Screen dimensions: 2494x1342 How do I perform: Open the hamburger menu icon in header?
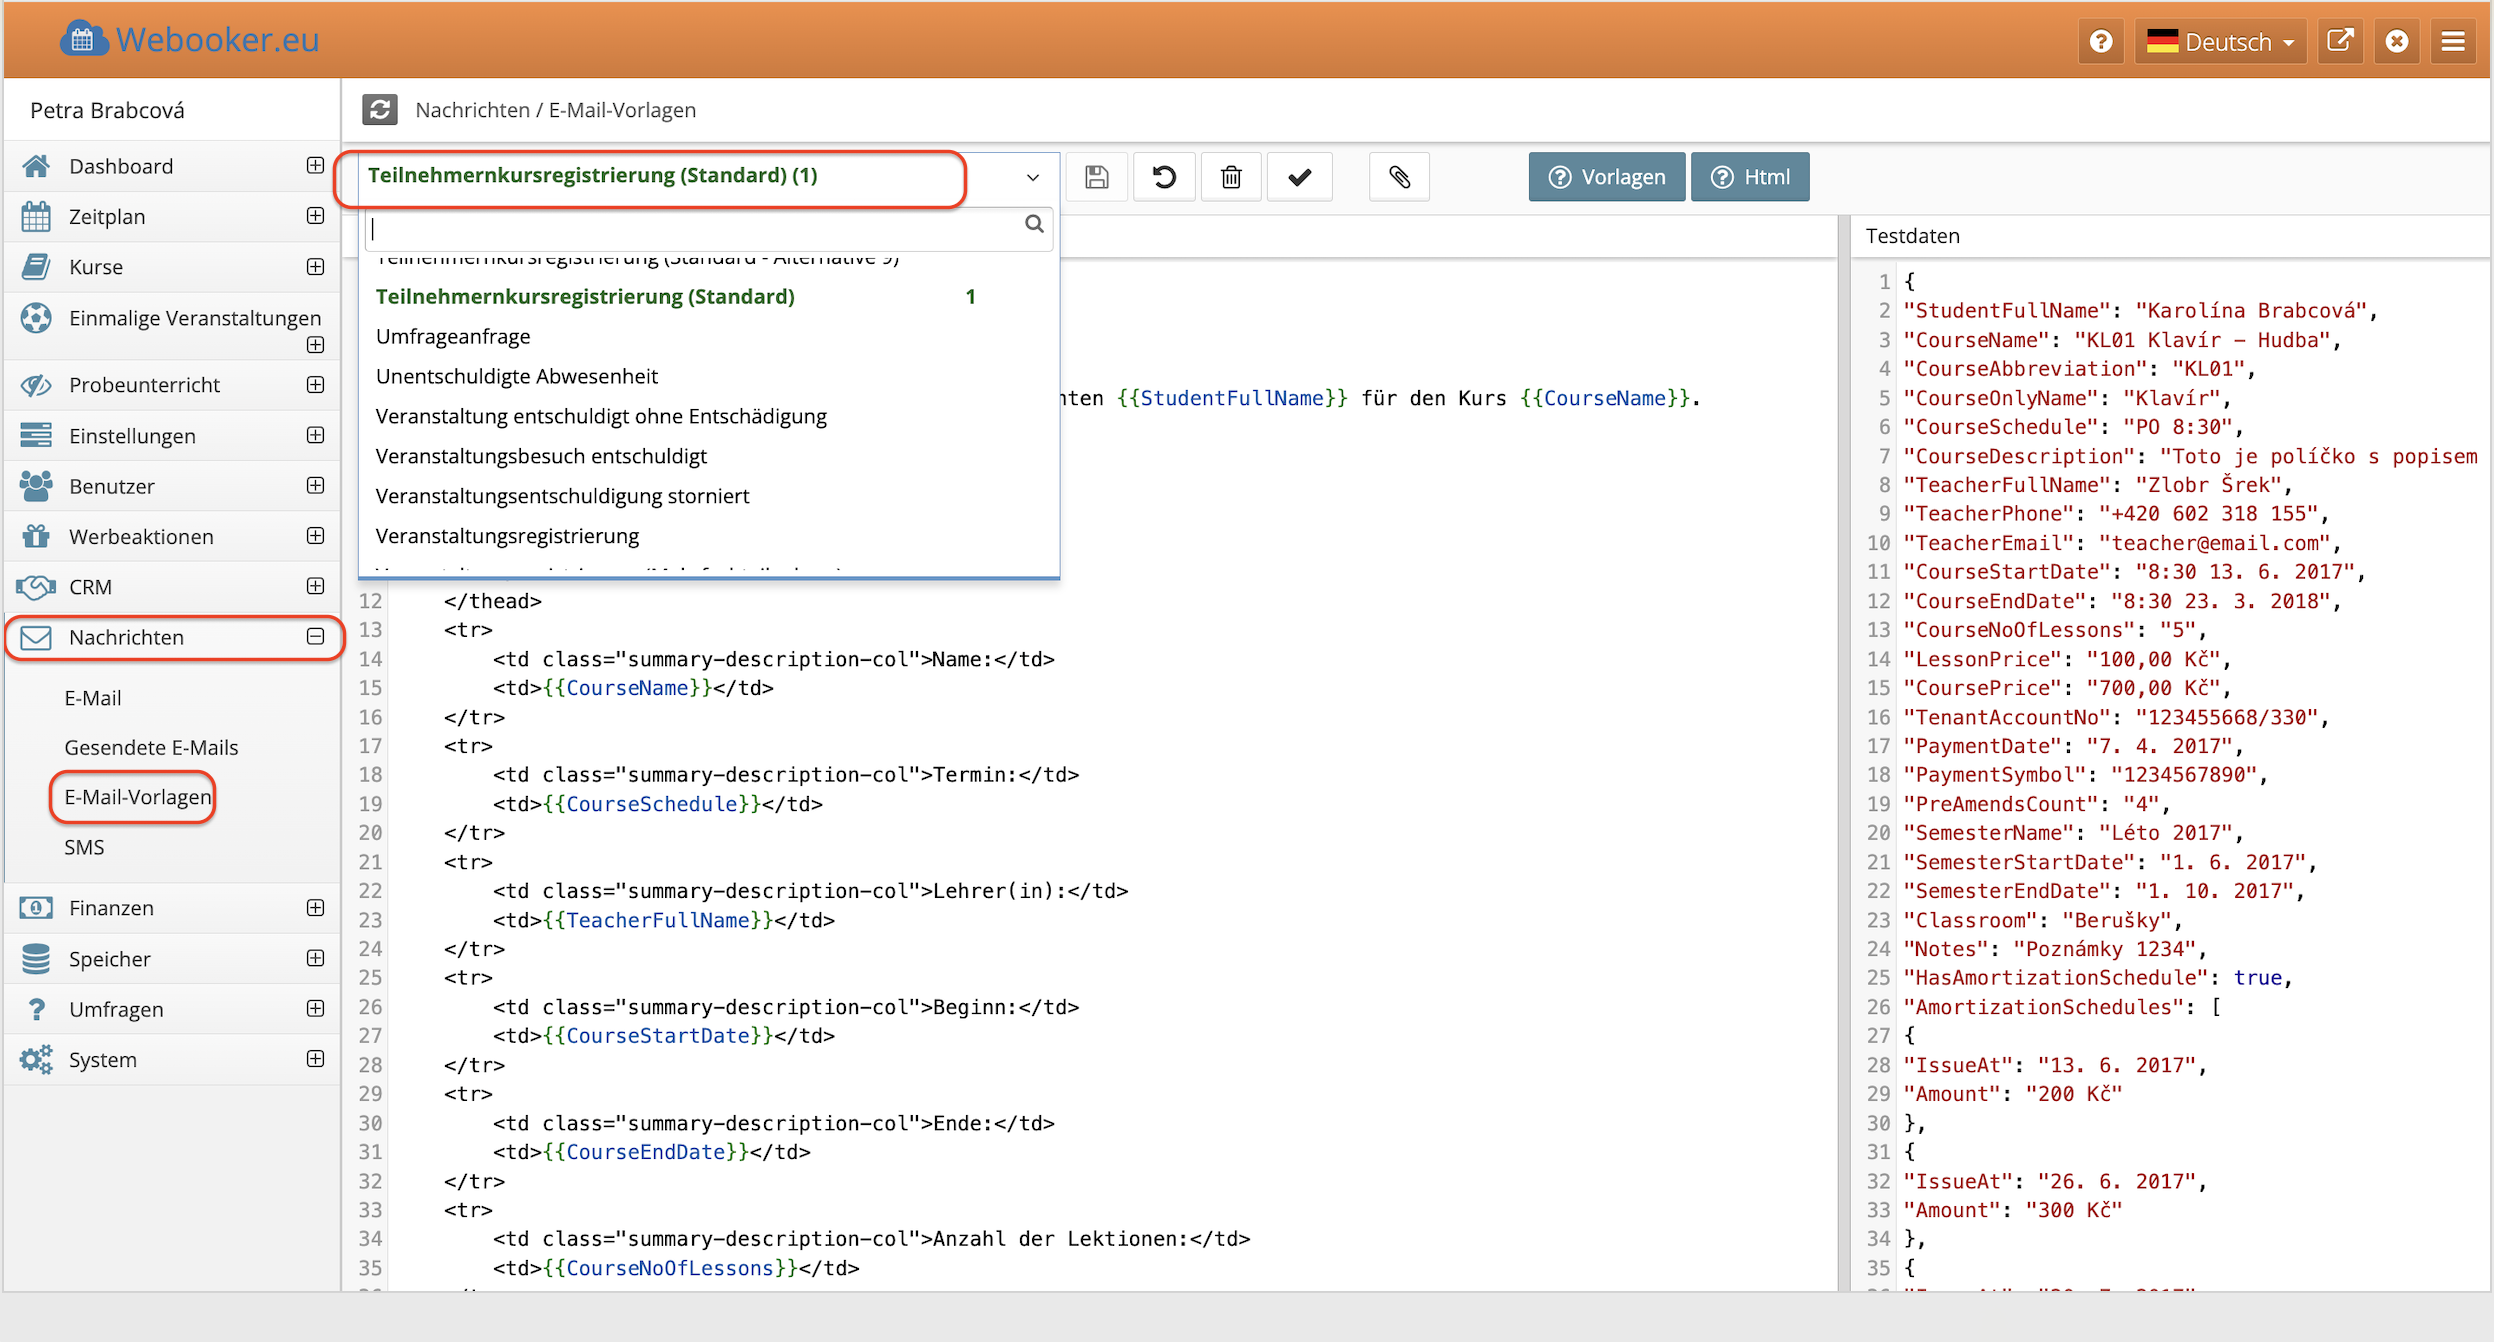[x=2453, y=41]
